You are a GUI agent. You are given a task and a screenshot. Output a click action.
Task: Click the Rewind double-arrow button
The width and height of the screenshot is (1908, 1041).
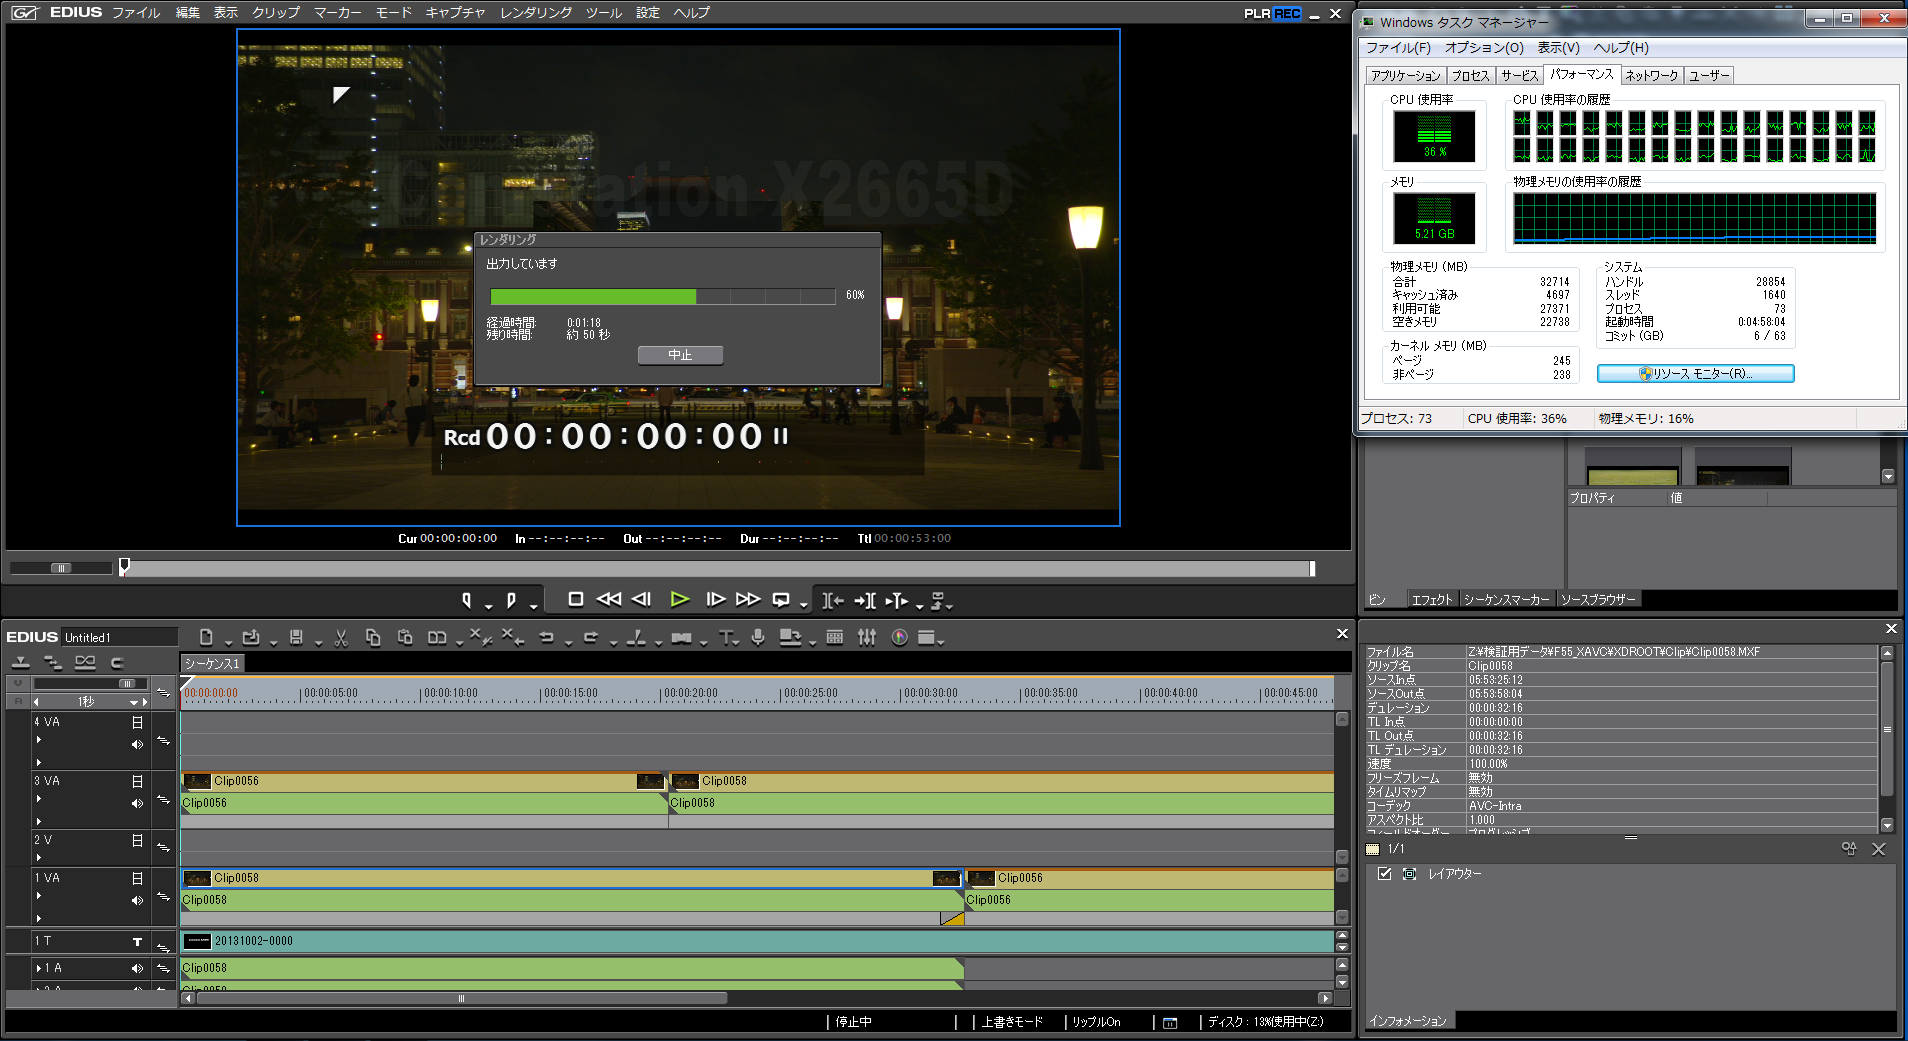pyautogui.click(x=609, y=599)
